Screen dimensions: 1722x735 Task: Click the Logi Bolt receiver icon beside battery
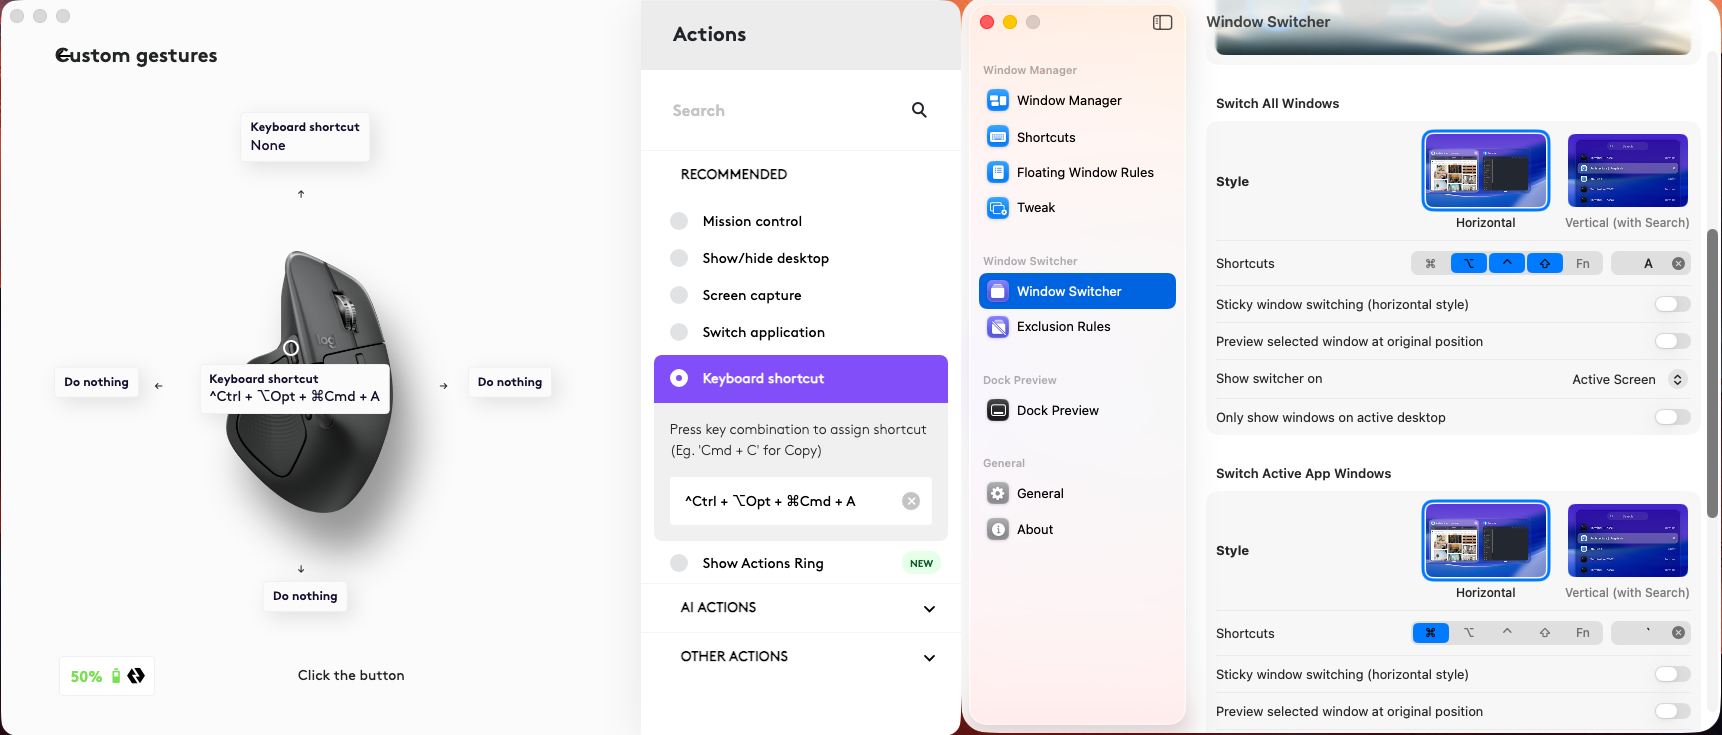[x=136, y=676]
